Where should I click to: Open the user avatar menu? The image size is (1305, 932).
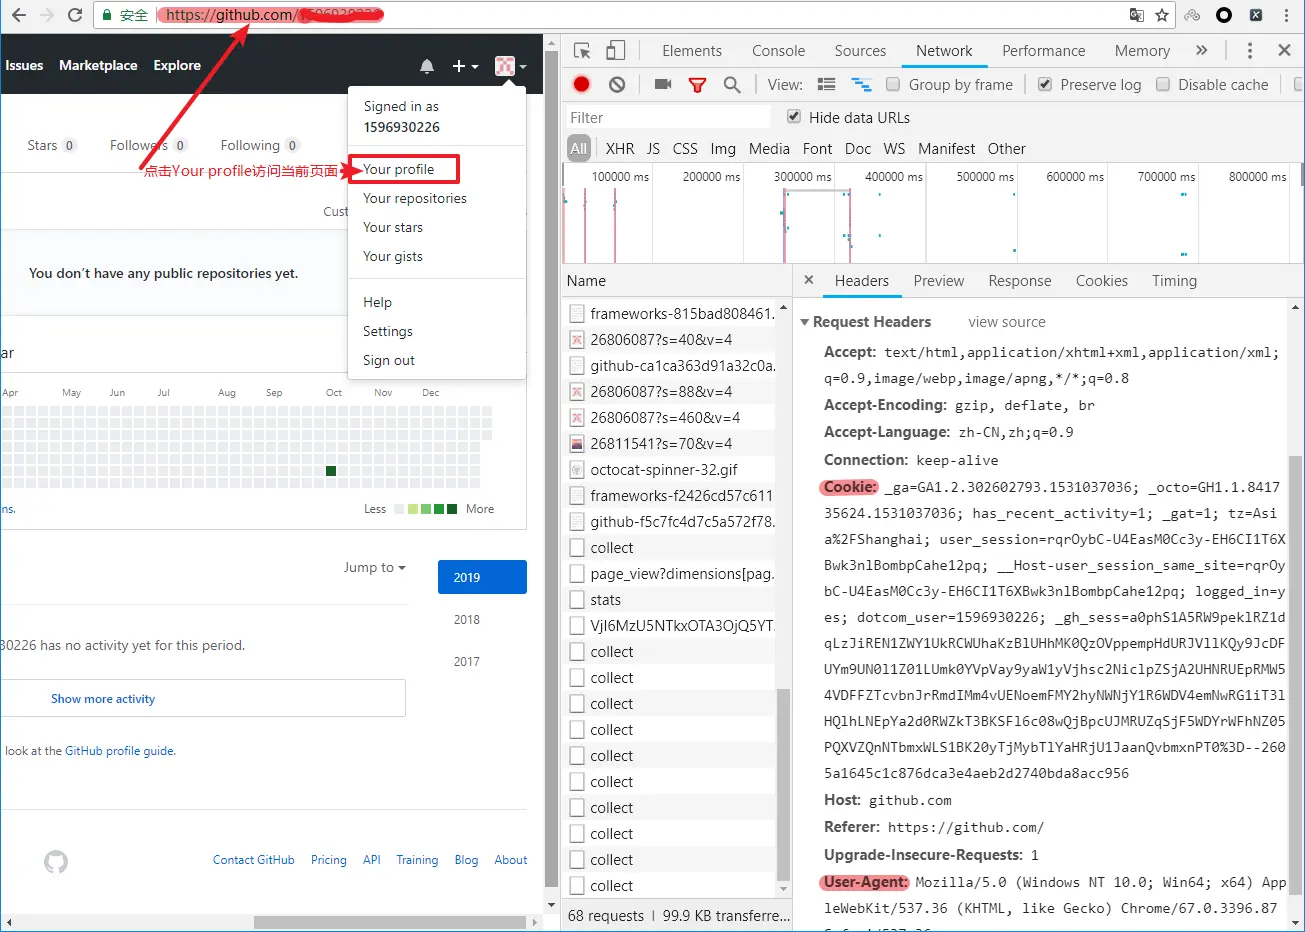pyautogui.click(x=510, y=66)
